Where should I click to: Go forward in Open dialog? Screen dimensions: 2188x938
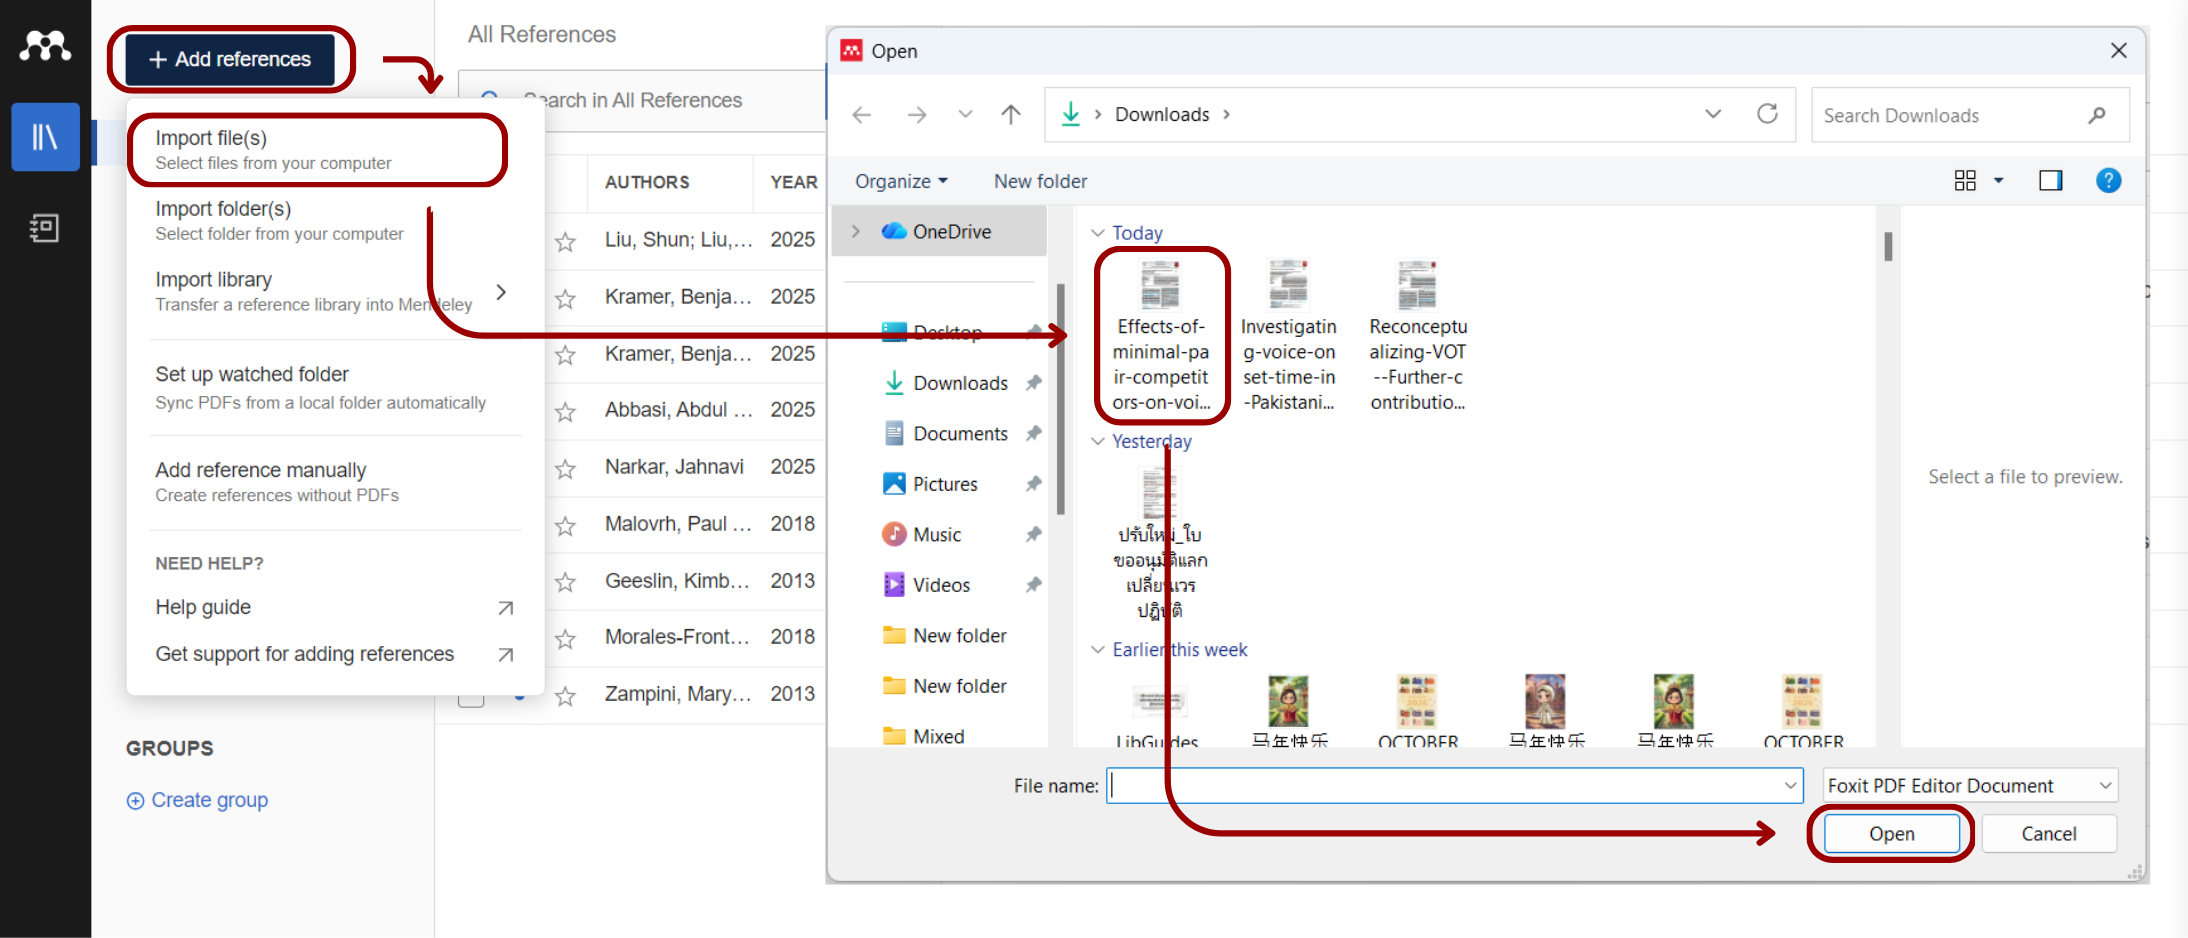click(917, 115)
